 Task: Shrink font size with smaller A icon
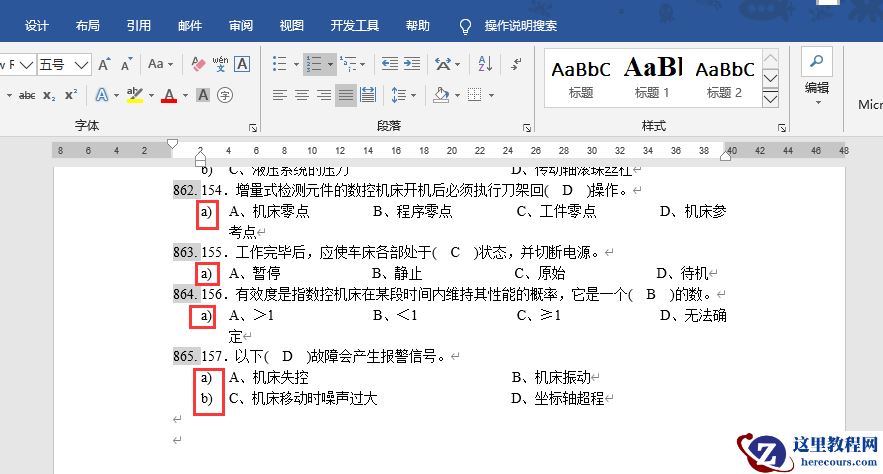(x=127, y=65)
